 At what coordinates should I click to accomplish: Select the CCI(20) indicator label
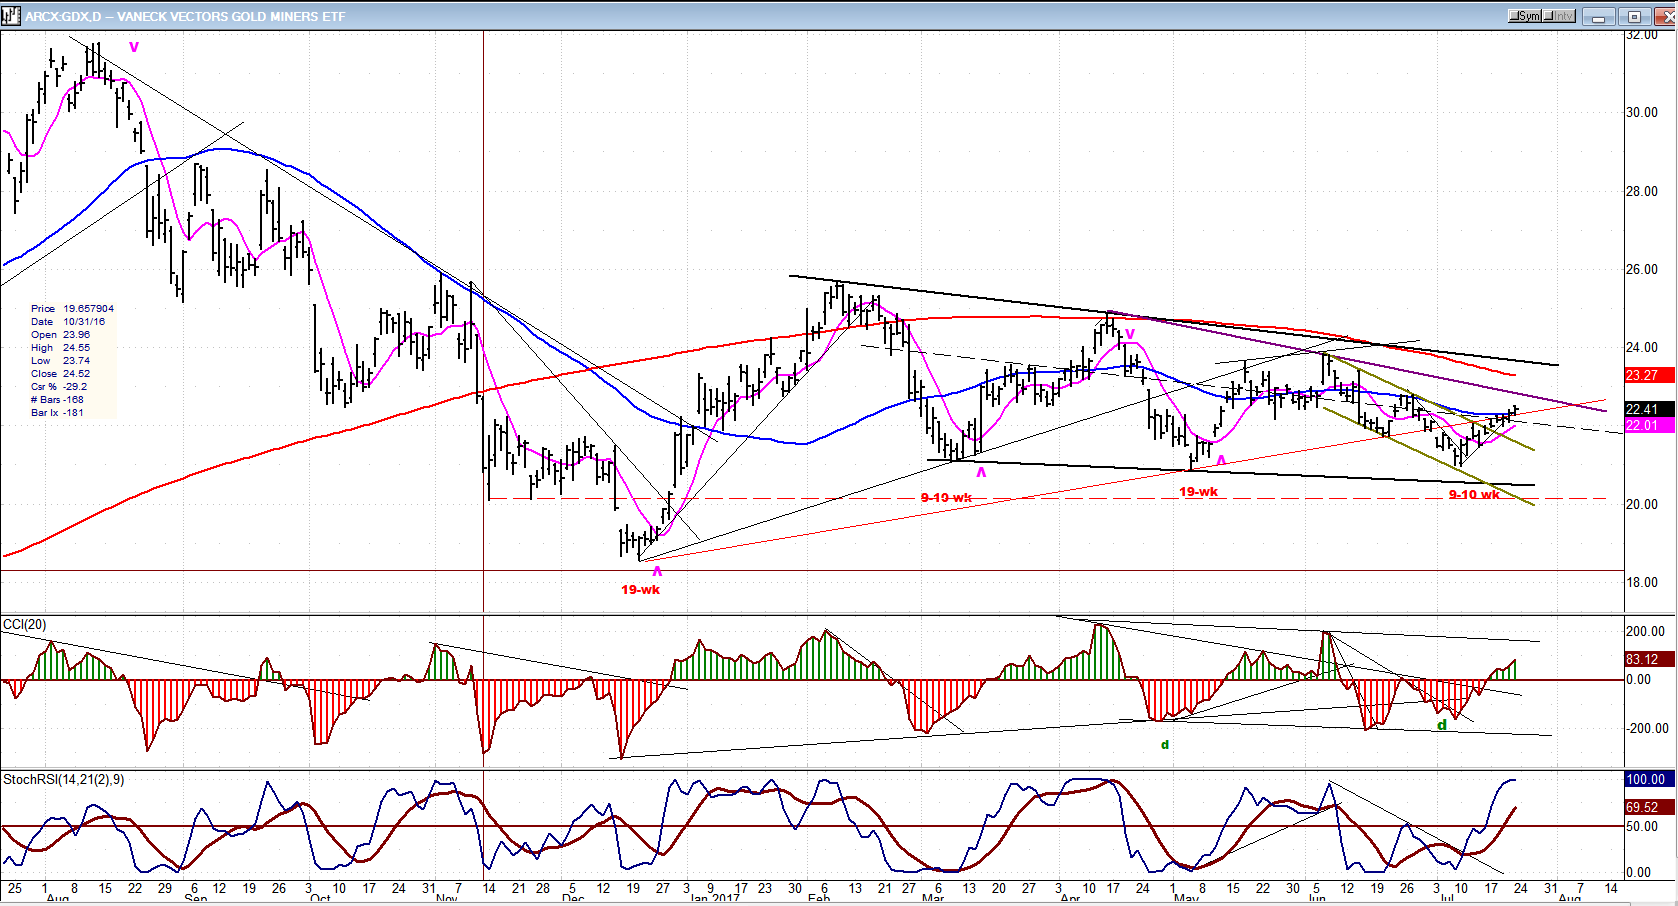(x=25, y=625)
